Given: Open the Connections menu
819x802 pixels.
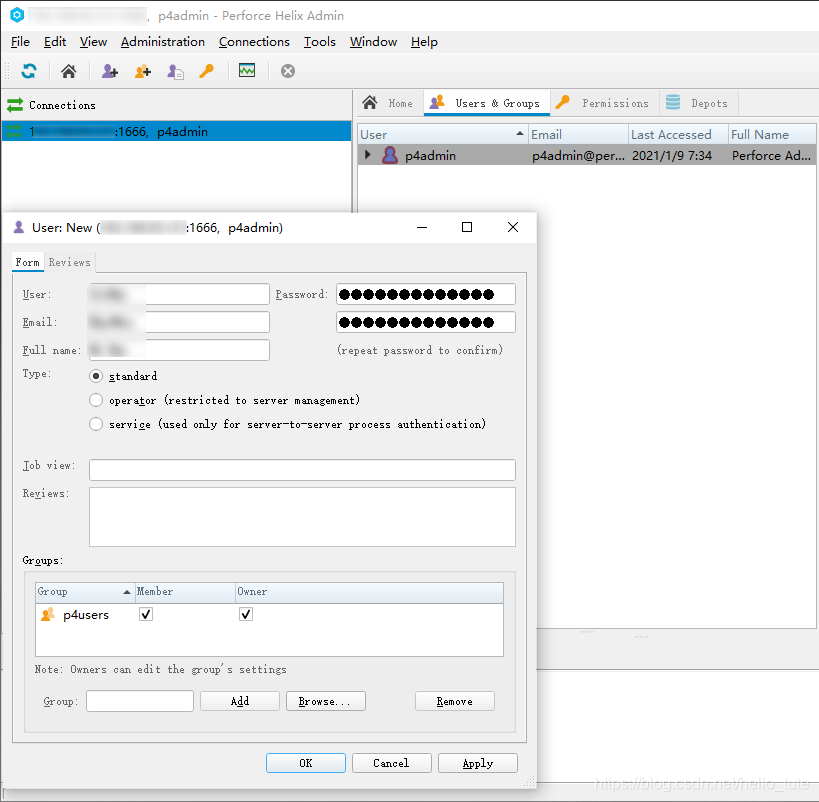Looking at the screenshot, I should coord(254,42).
